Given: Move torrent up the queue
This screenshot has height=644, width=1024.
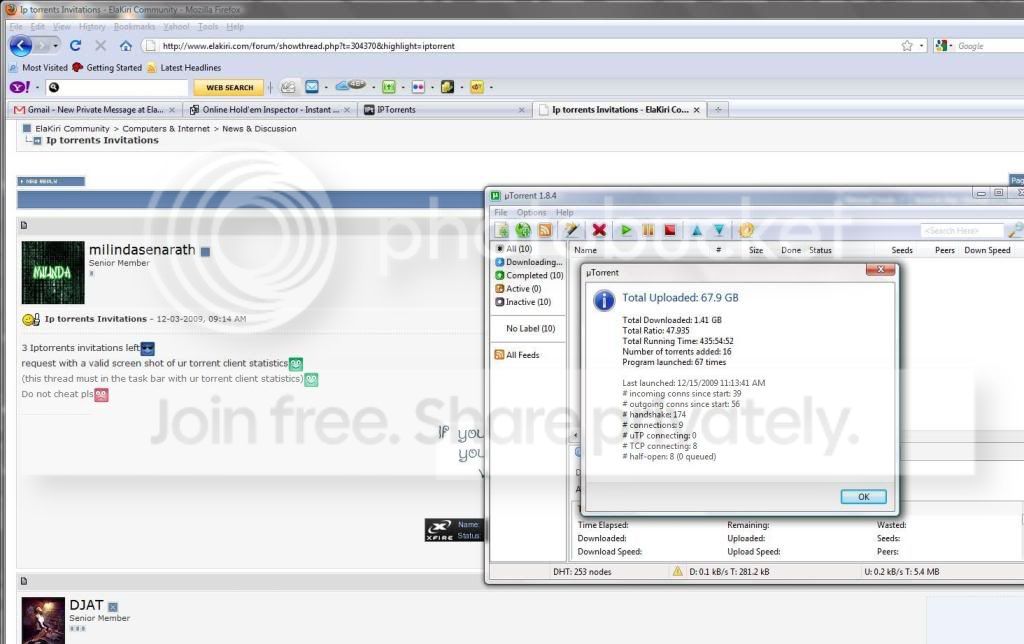Looking at the screenshot, I should pos(697,231).
